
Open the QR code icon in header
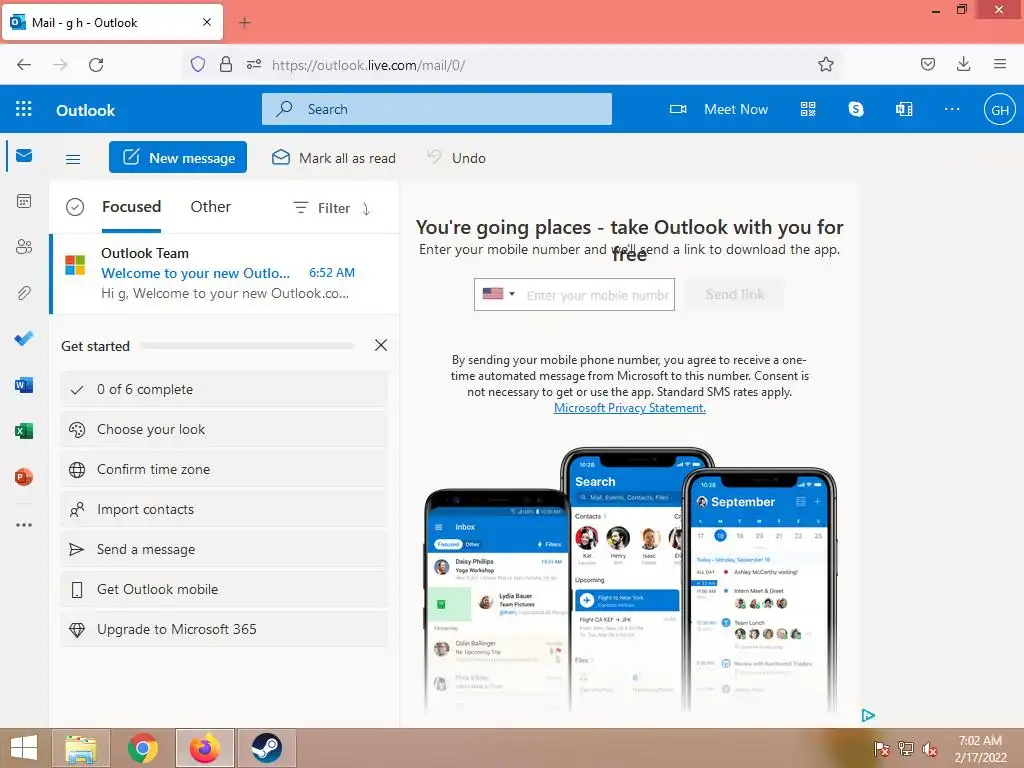(808, 109)
